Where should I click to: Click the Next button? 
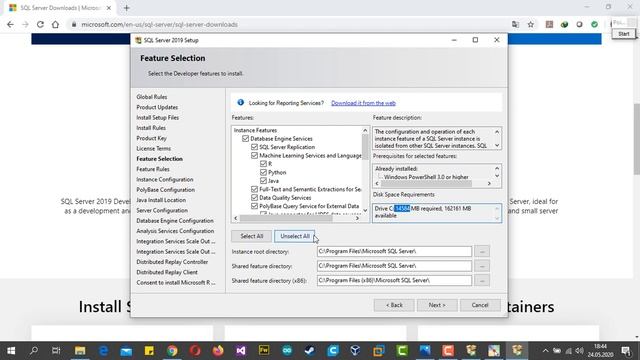tap(437, 305)
